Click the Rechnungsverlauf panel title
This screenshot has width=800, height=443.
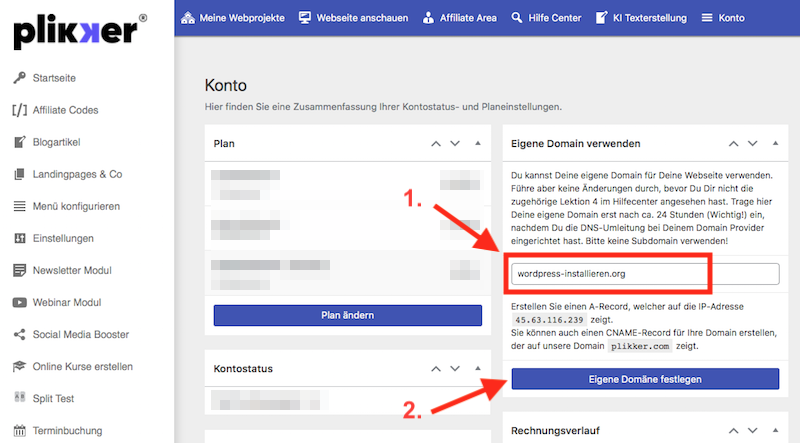point(555,431)
